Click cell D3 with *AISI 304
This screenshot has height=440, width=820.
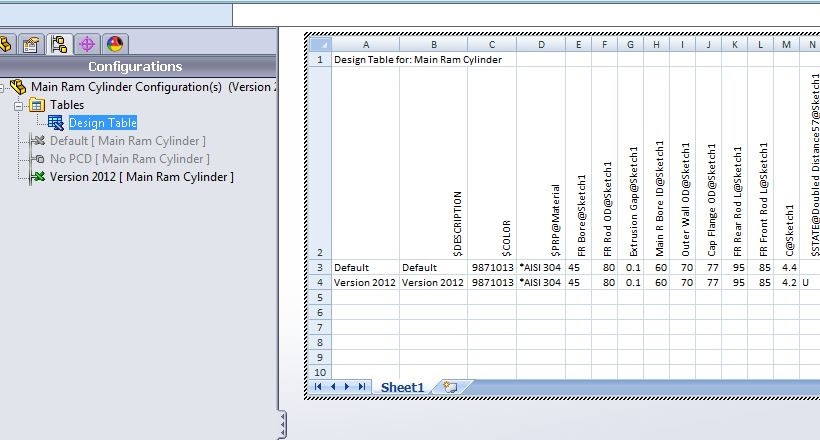click(541, 267)
